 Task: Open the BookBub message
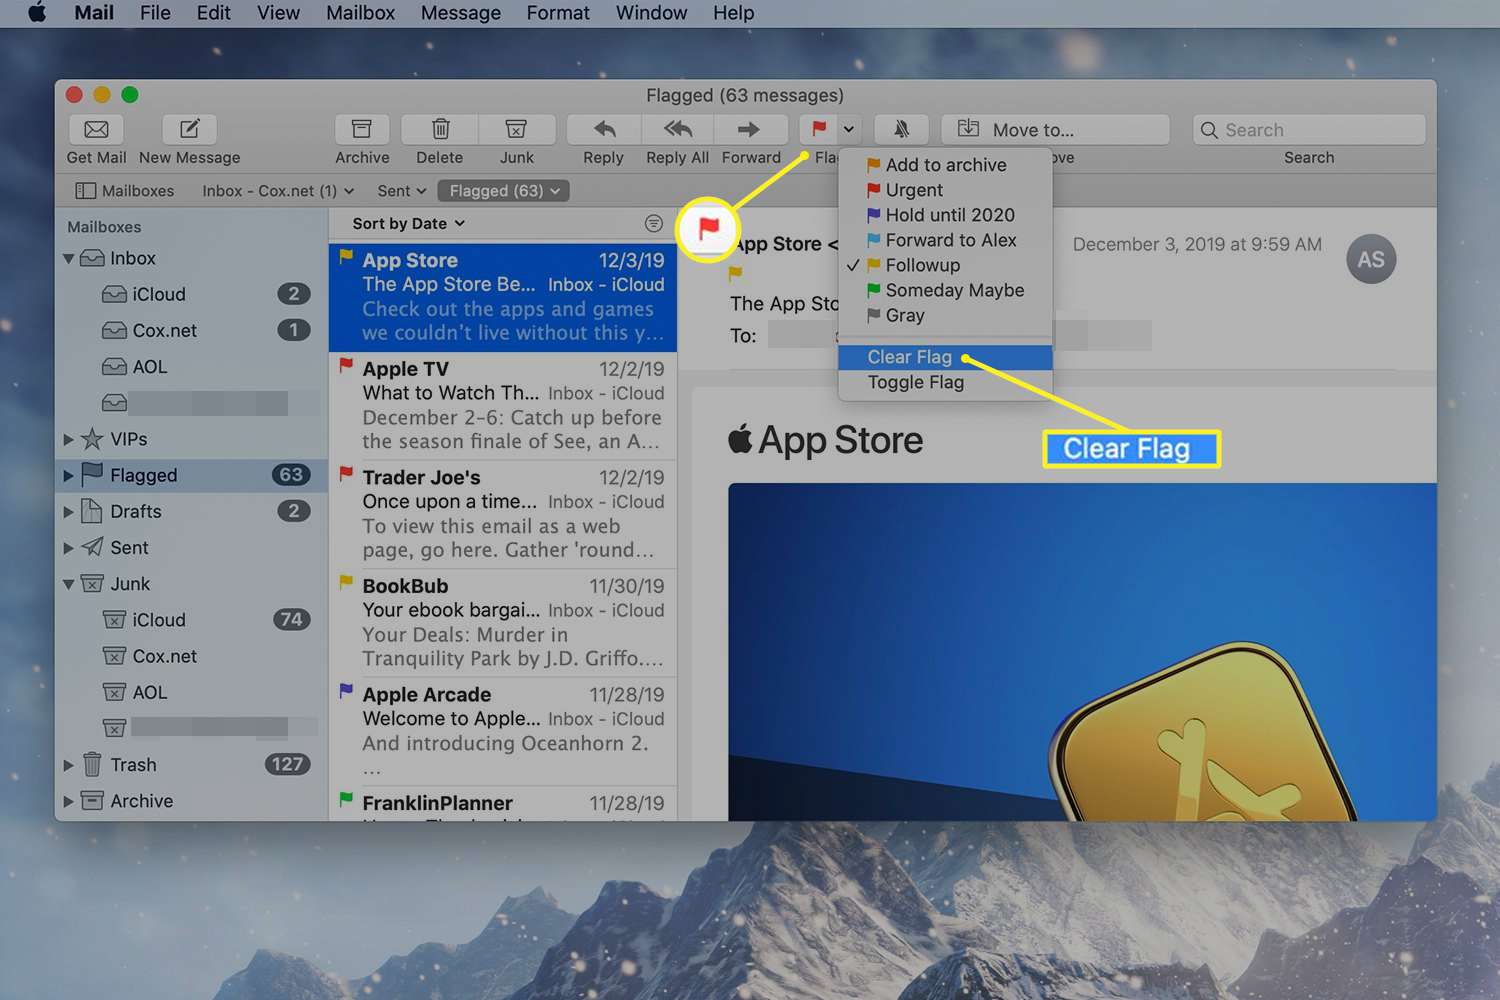point(503,622)
